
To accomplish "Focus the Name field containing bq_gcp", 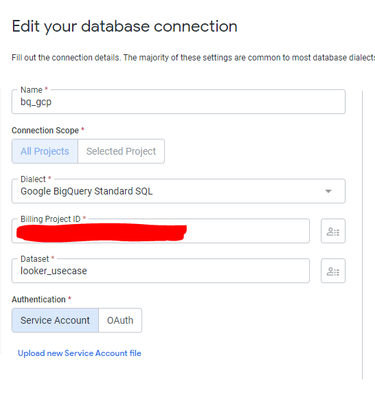I will tap(178, 102).
